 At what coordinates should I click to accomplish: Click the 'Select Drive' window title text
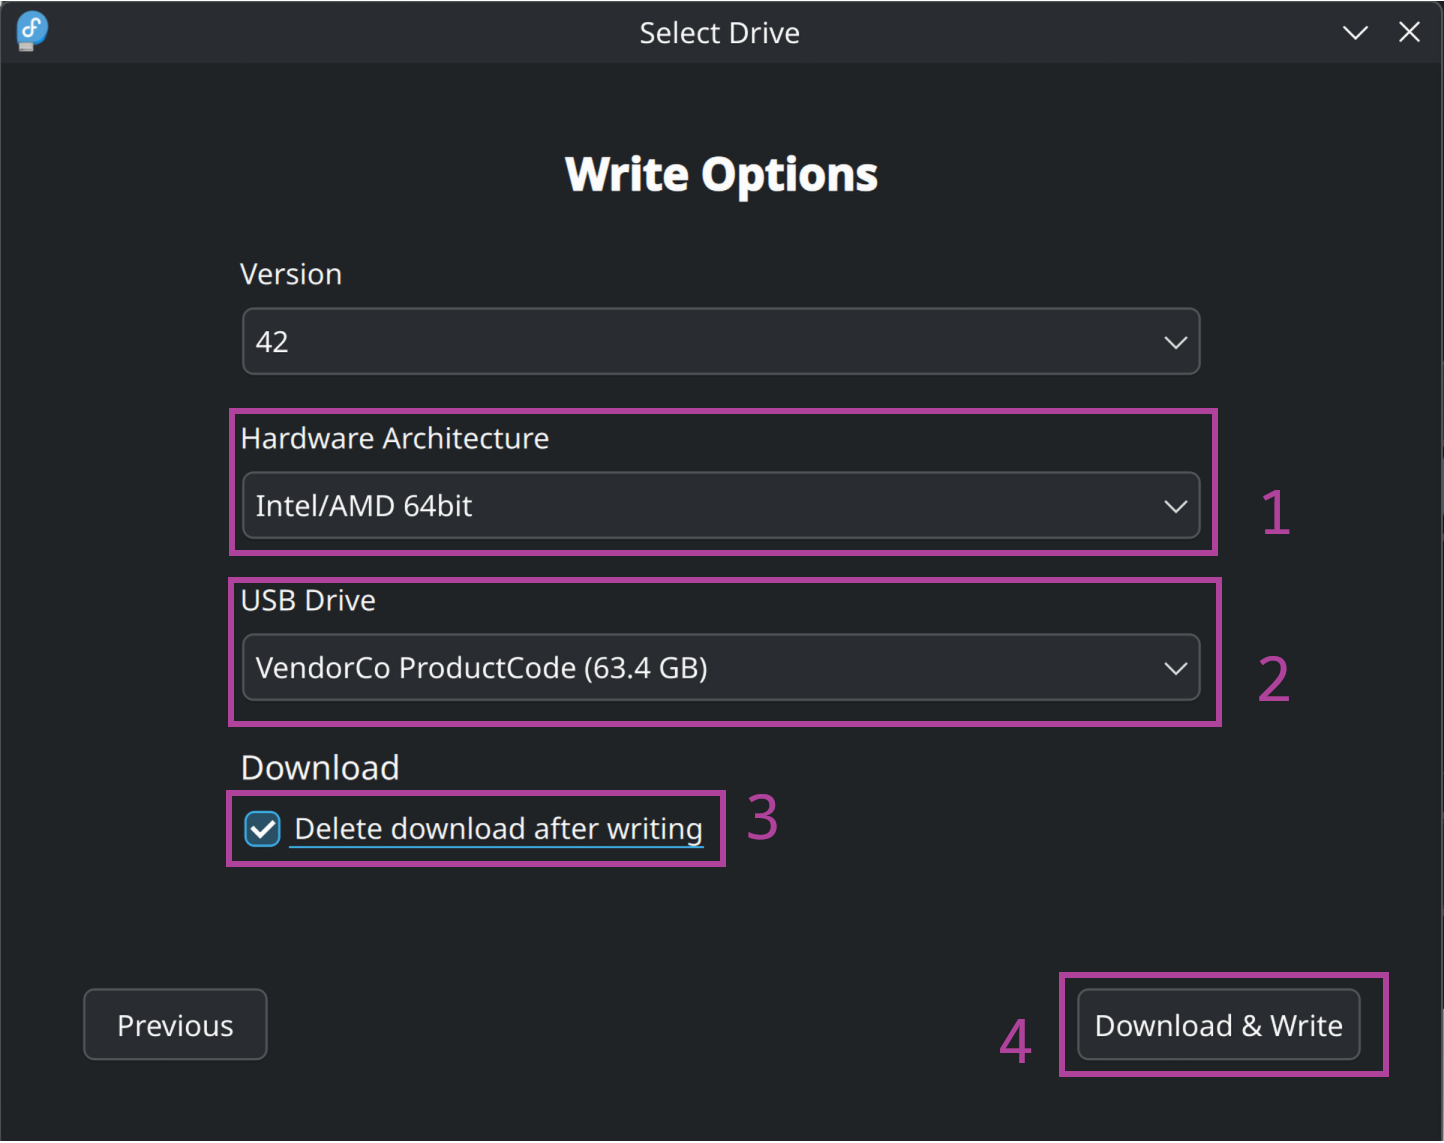(720, 33)
